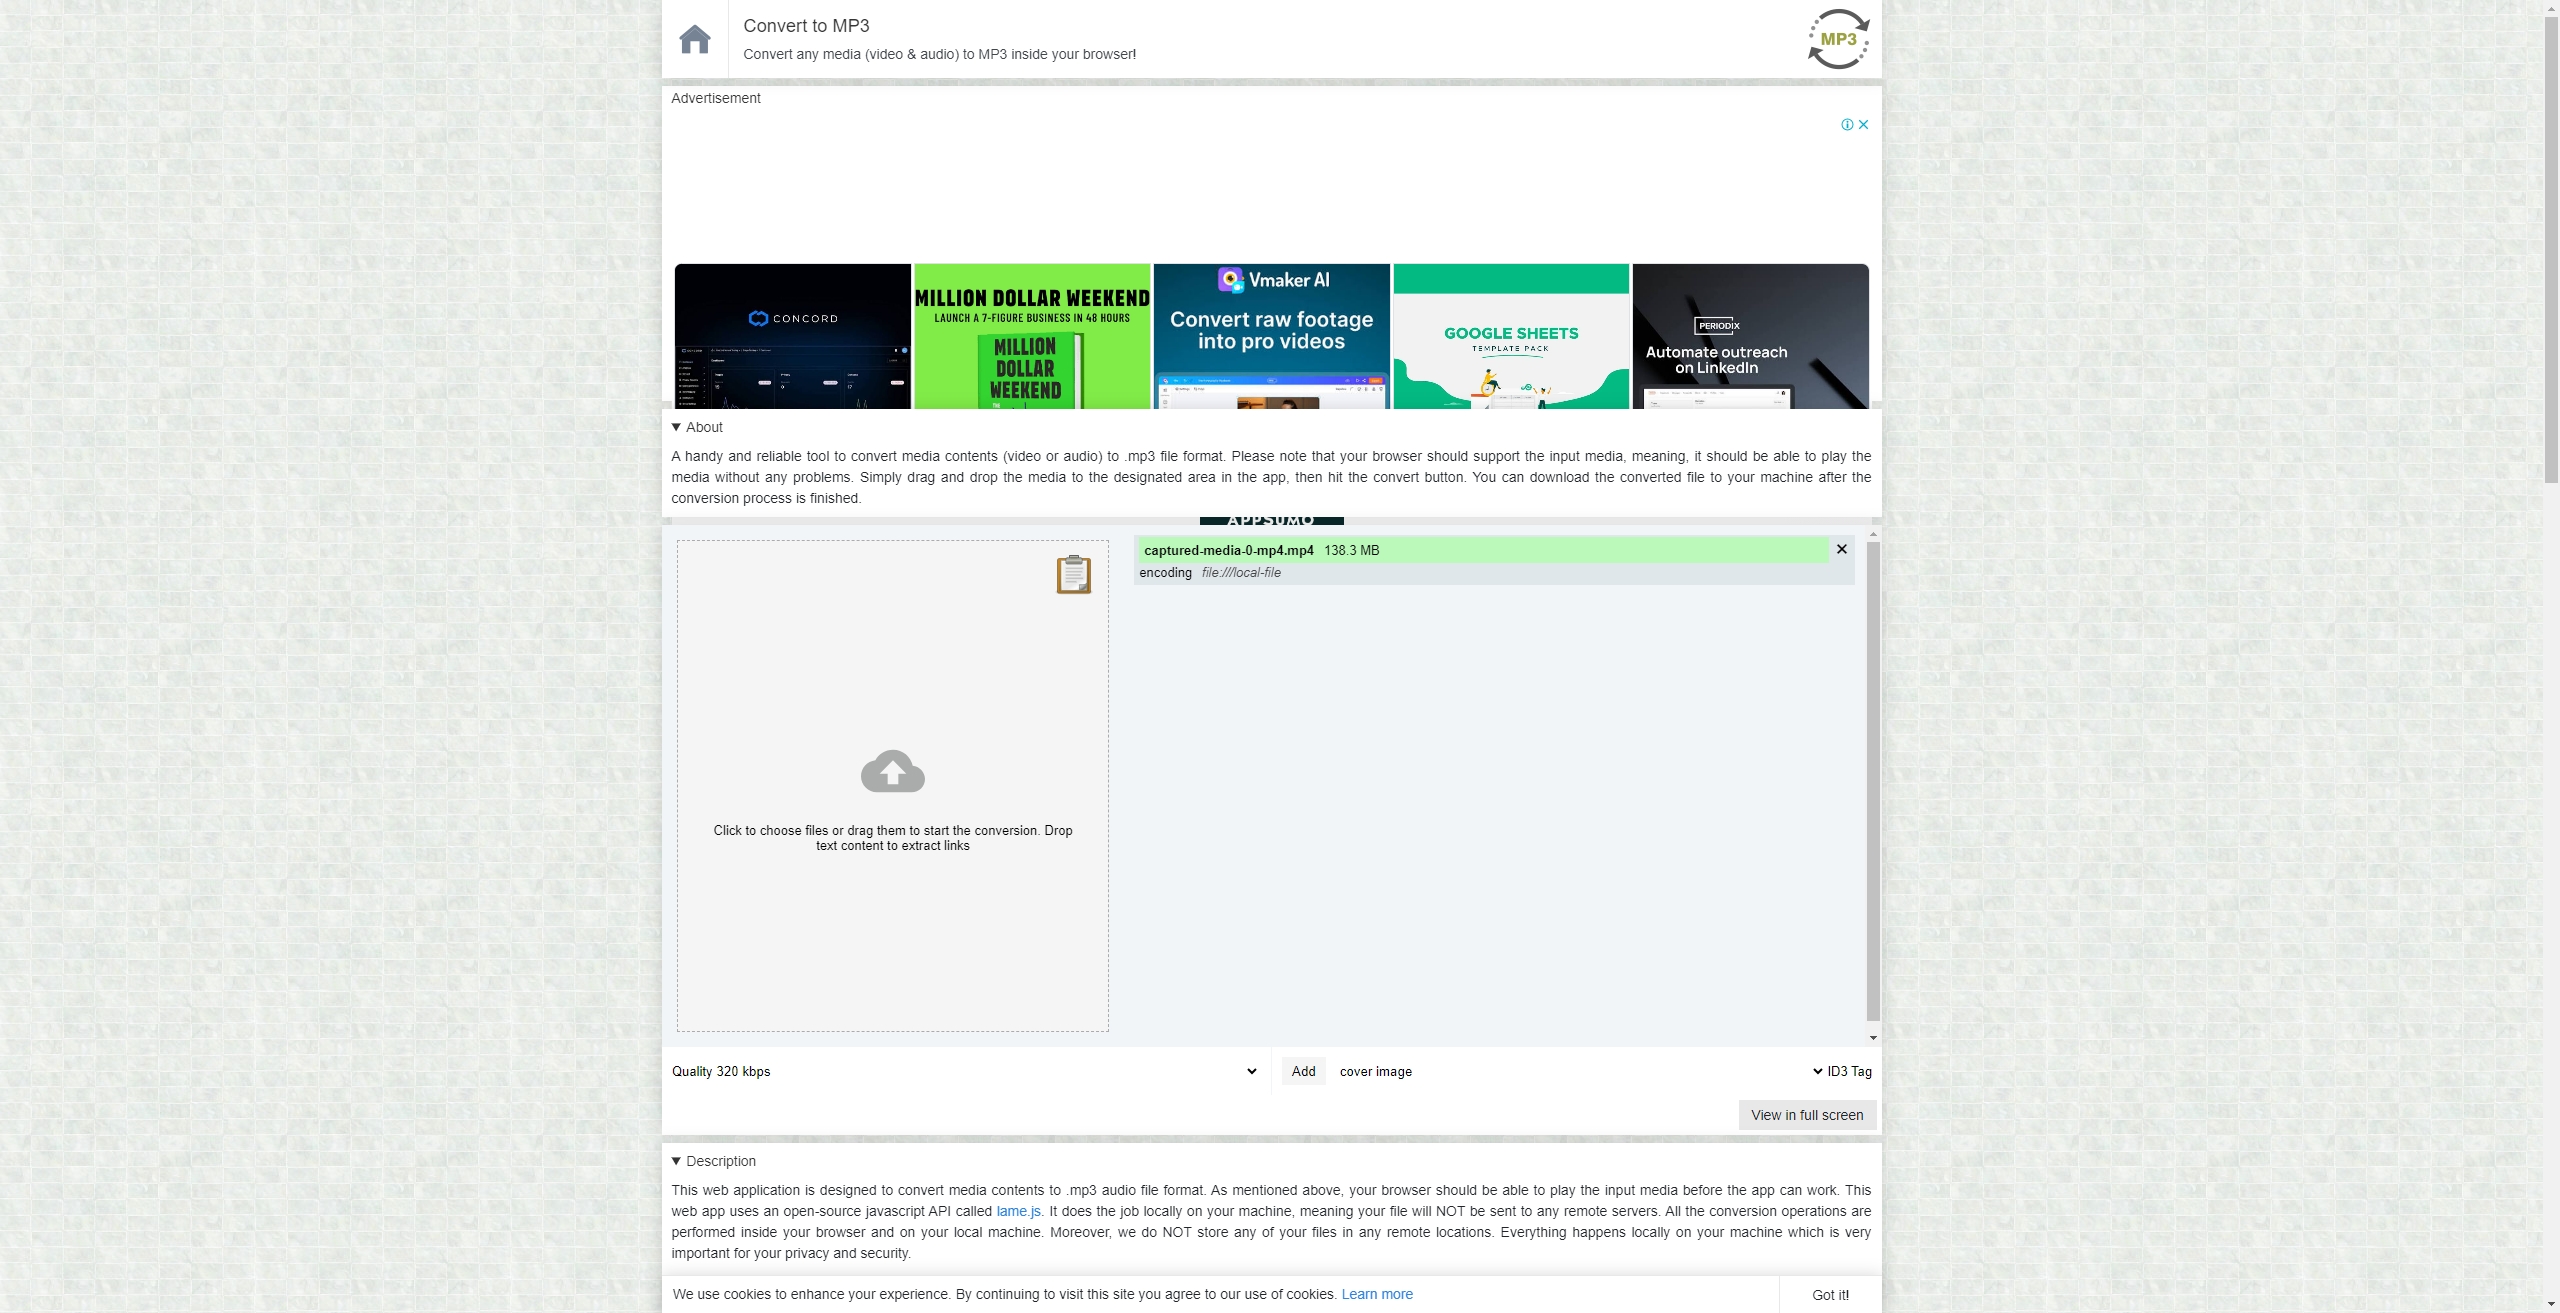Viewport: 2560px width, 1313px height.
Task: Click the Learn more link in cookie notice
Action: tap(1376, 1295)
